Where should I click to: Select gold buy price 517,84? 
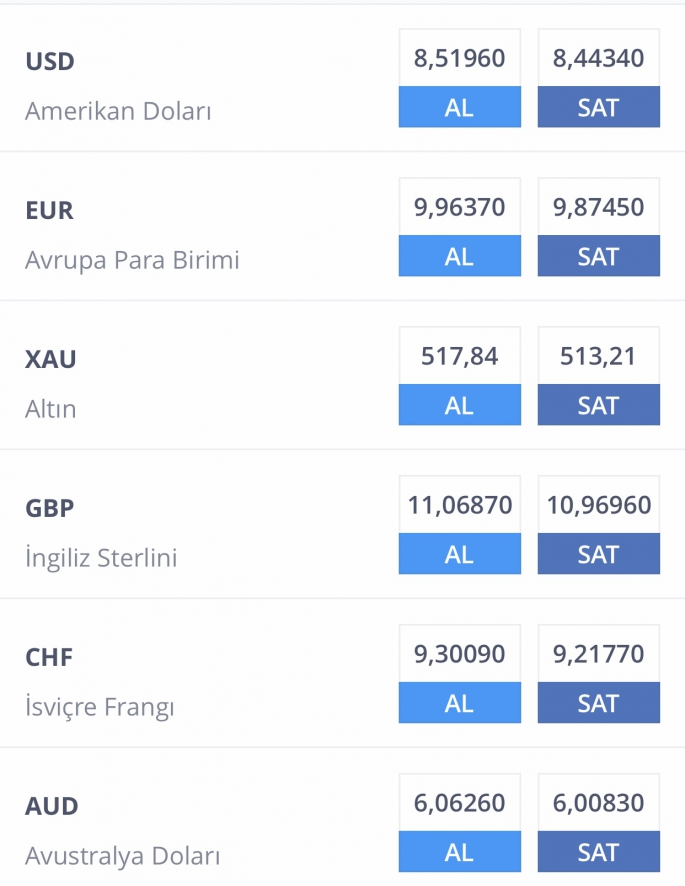(x=459, y=355)
